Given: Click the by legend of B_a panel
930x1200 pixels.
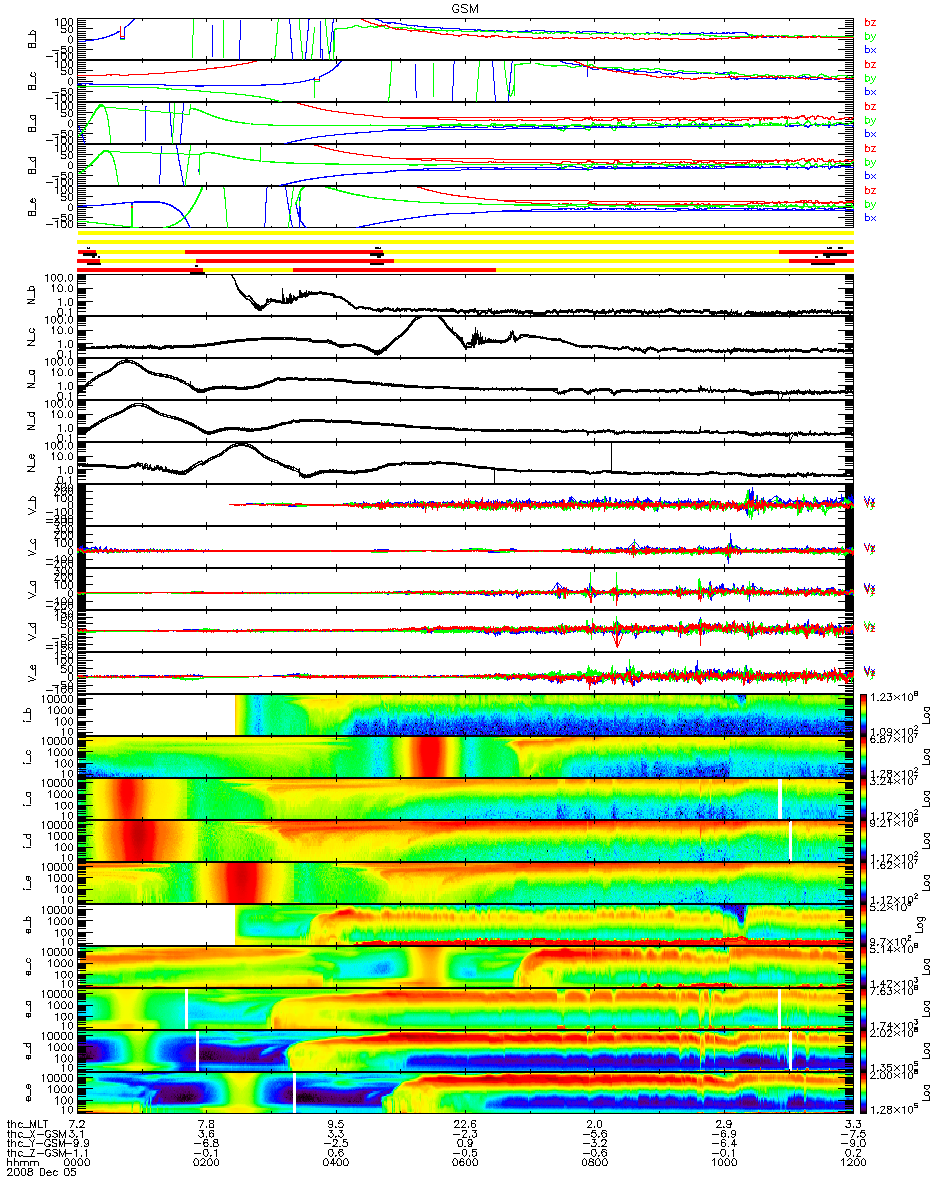Looking at the screenshot, I should click(869, 120).
